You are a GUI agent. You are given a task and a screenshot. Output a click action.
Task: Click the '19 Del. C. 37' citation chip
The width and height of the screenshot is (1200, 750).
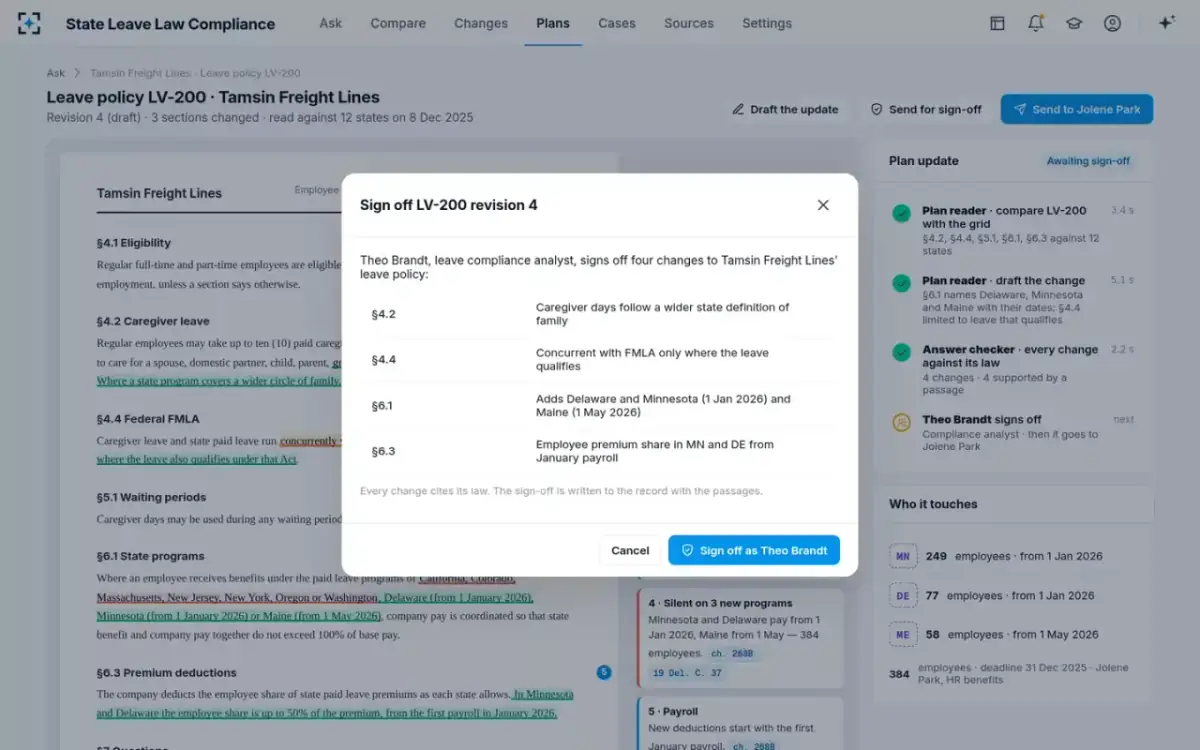click(x=686, y=673)
